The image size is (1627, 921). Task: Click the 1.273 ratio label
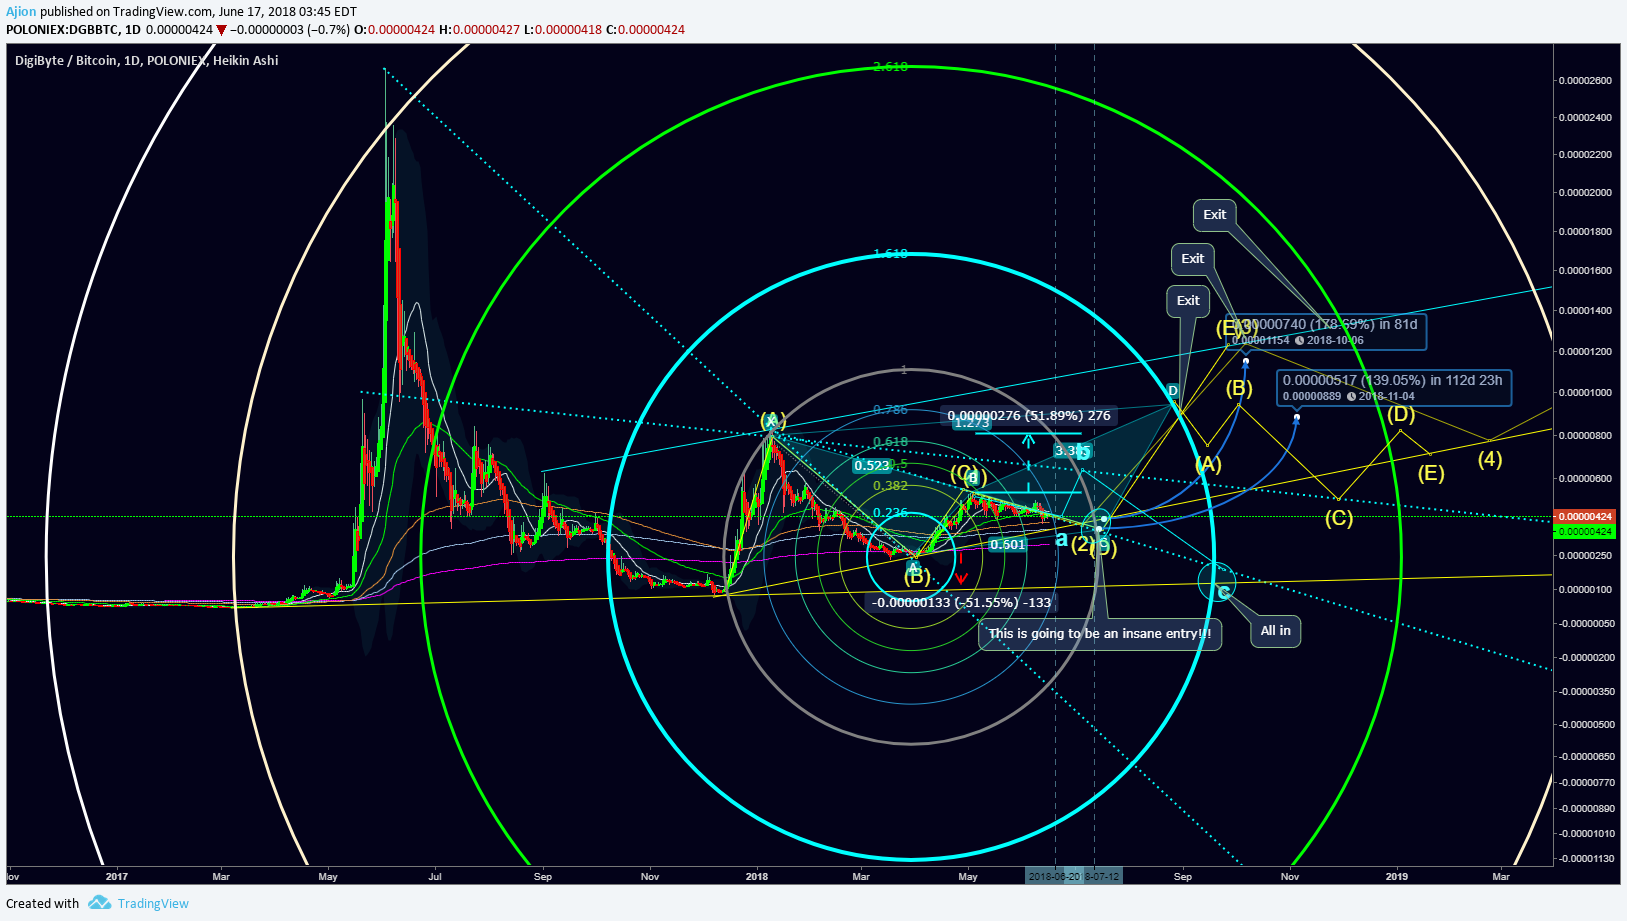[x=971, y=423]
